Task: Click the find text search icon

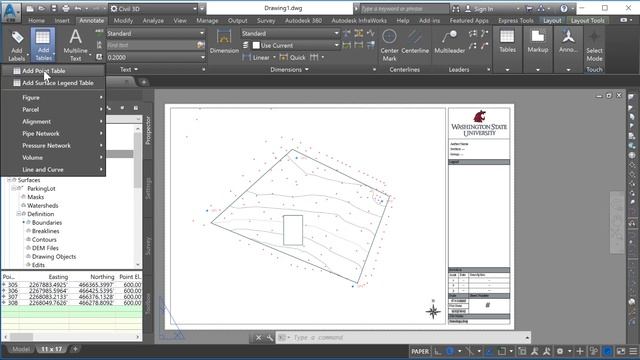Action: click(200, 45)
